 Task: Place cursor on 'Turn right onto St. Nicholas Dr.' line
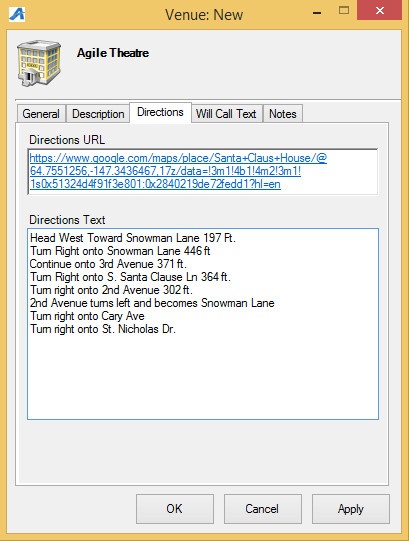pos(103,329)
